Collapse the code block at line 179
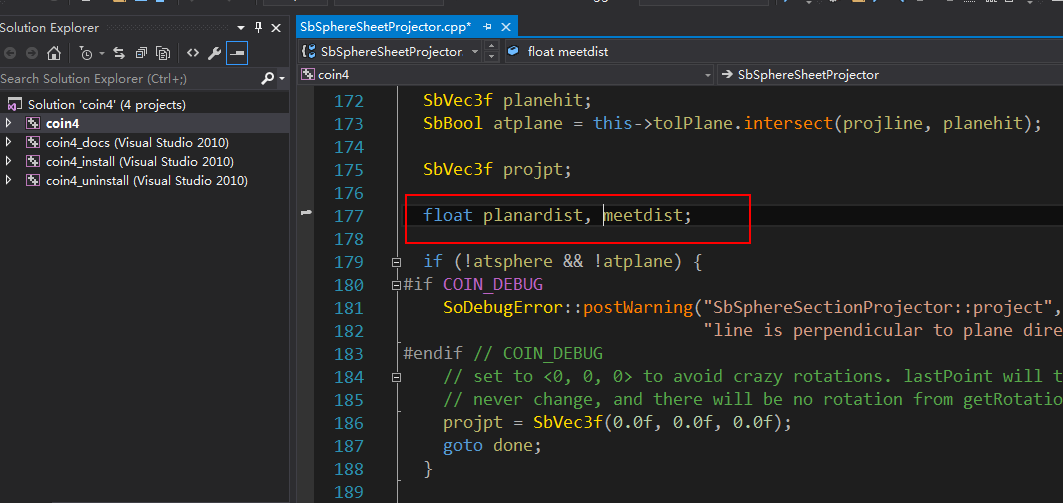The height and width of the screenshot is (503, 1063). 397,262
